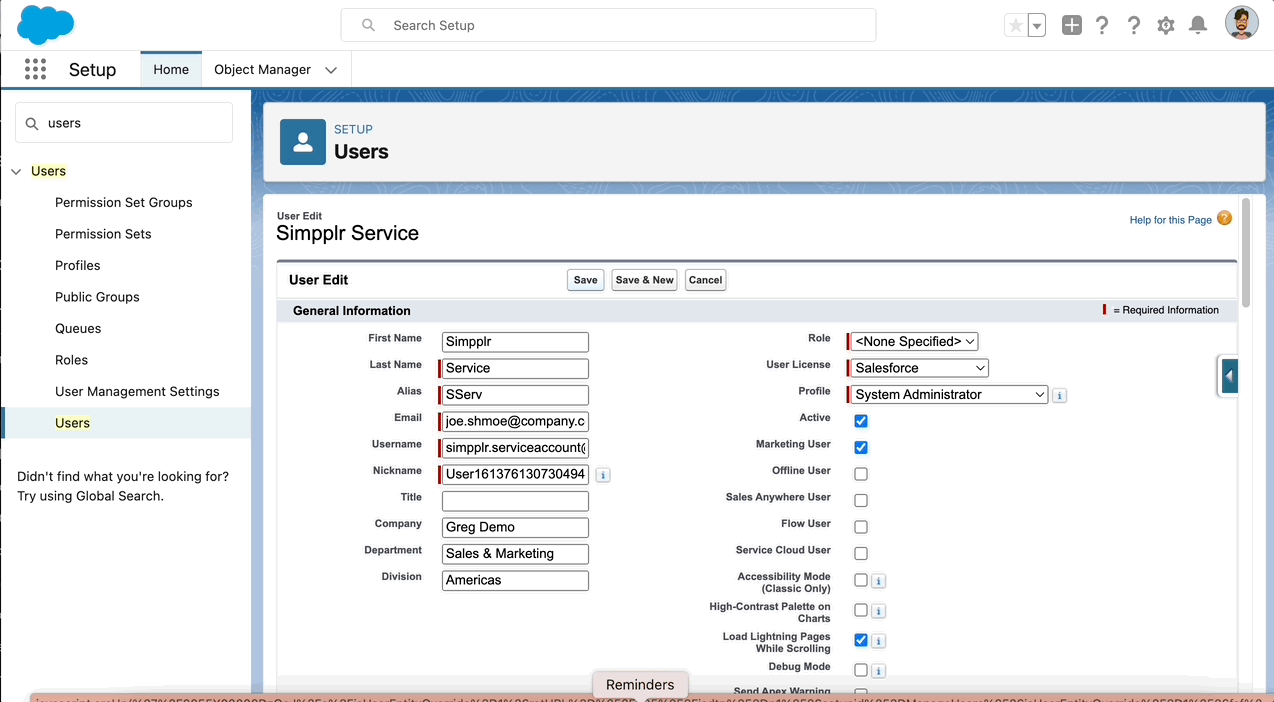
Task: Click the Users page header icon
Action: (x=302, y=142)
